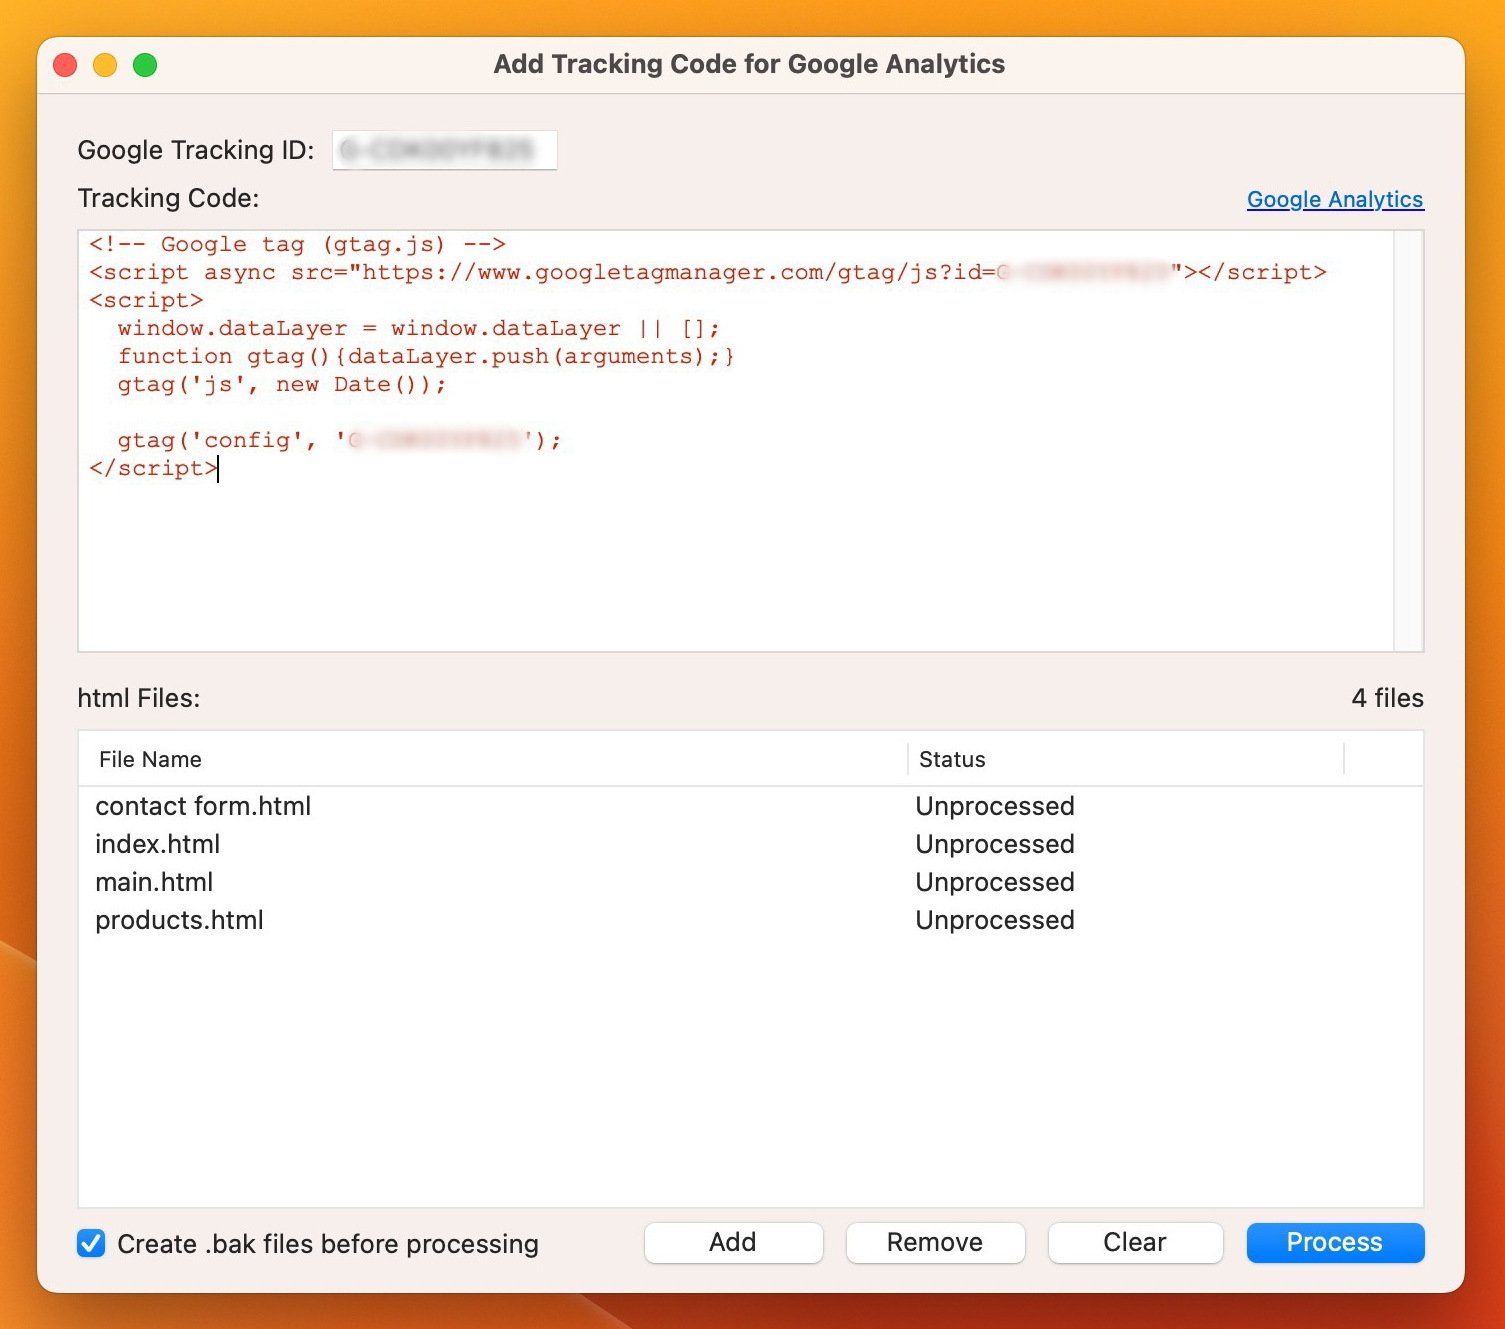Image resolution: width=1505 pixels, height=1329 pixels.
Task: Click the Google tag comment line
Action: tap(297, 245)
